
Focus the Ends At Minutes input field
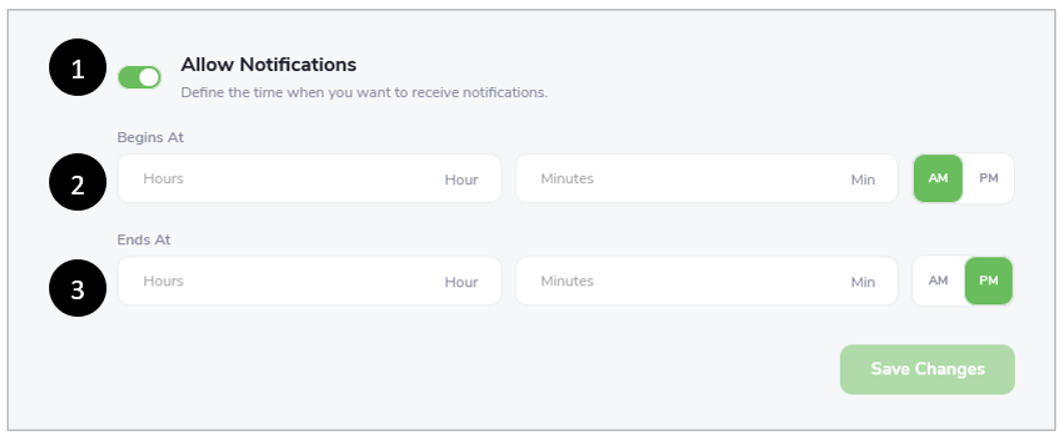click(706, 281)
